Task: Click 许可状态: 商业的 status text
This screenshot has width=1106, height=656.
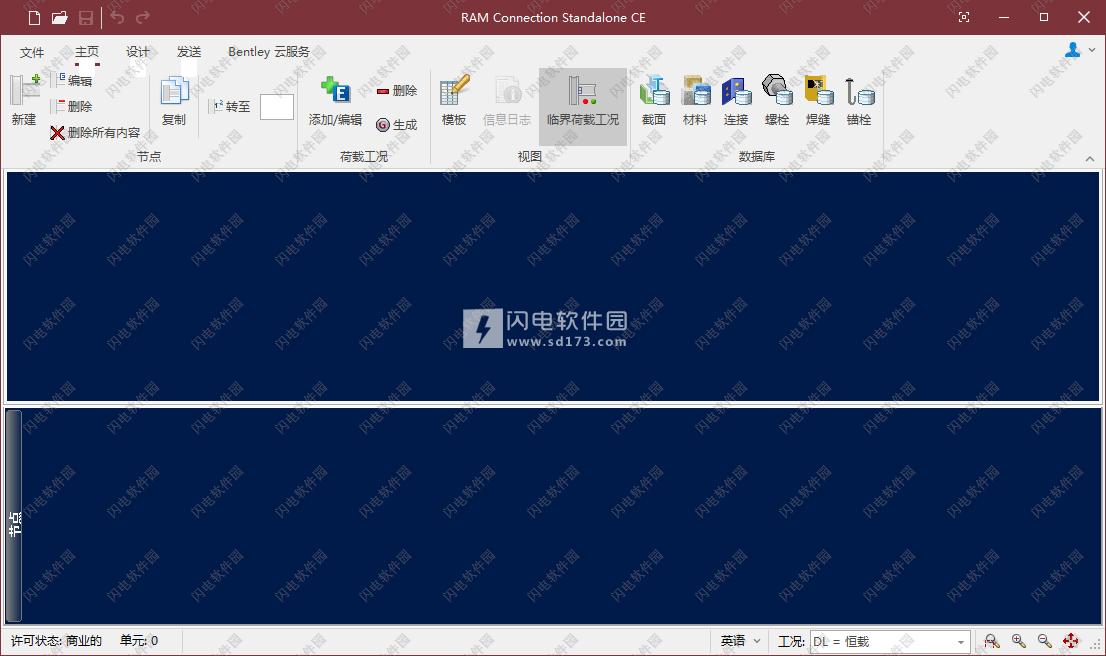Action: (56, 641)
